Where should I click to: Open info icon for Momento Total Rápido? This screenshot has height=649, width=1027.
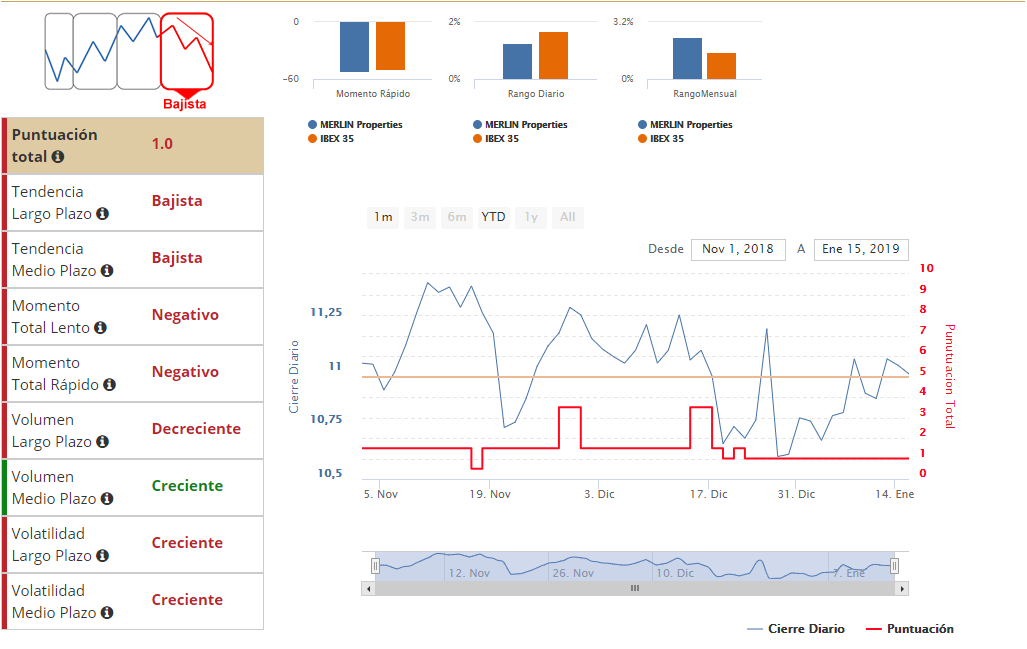[109, 384]
